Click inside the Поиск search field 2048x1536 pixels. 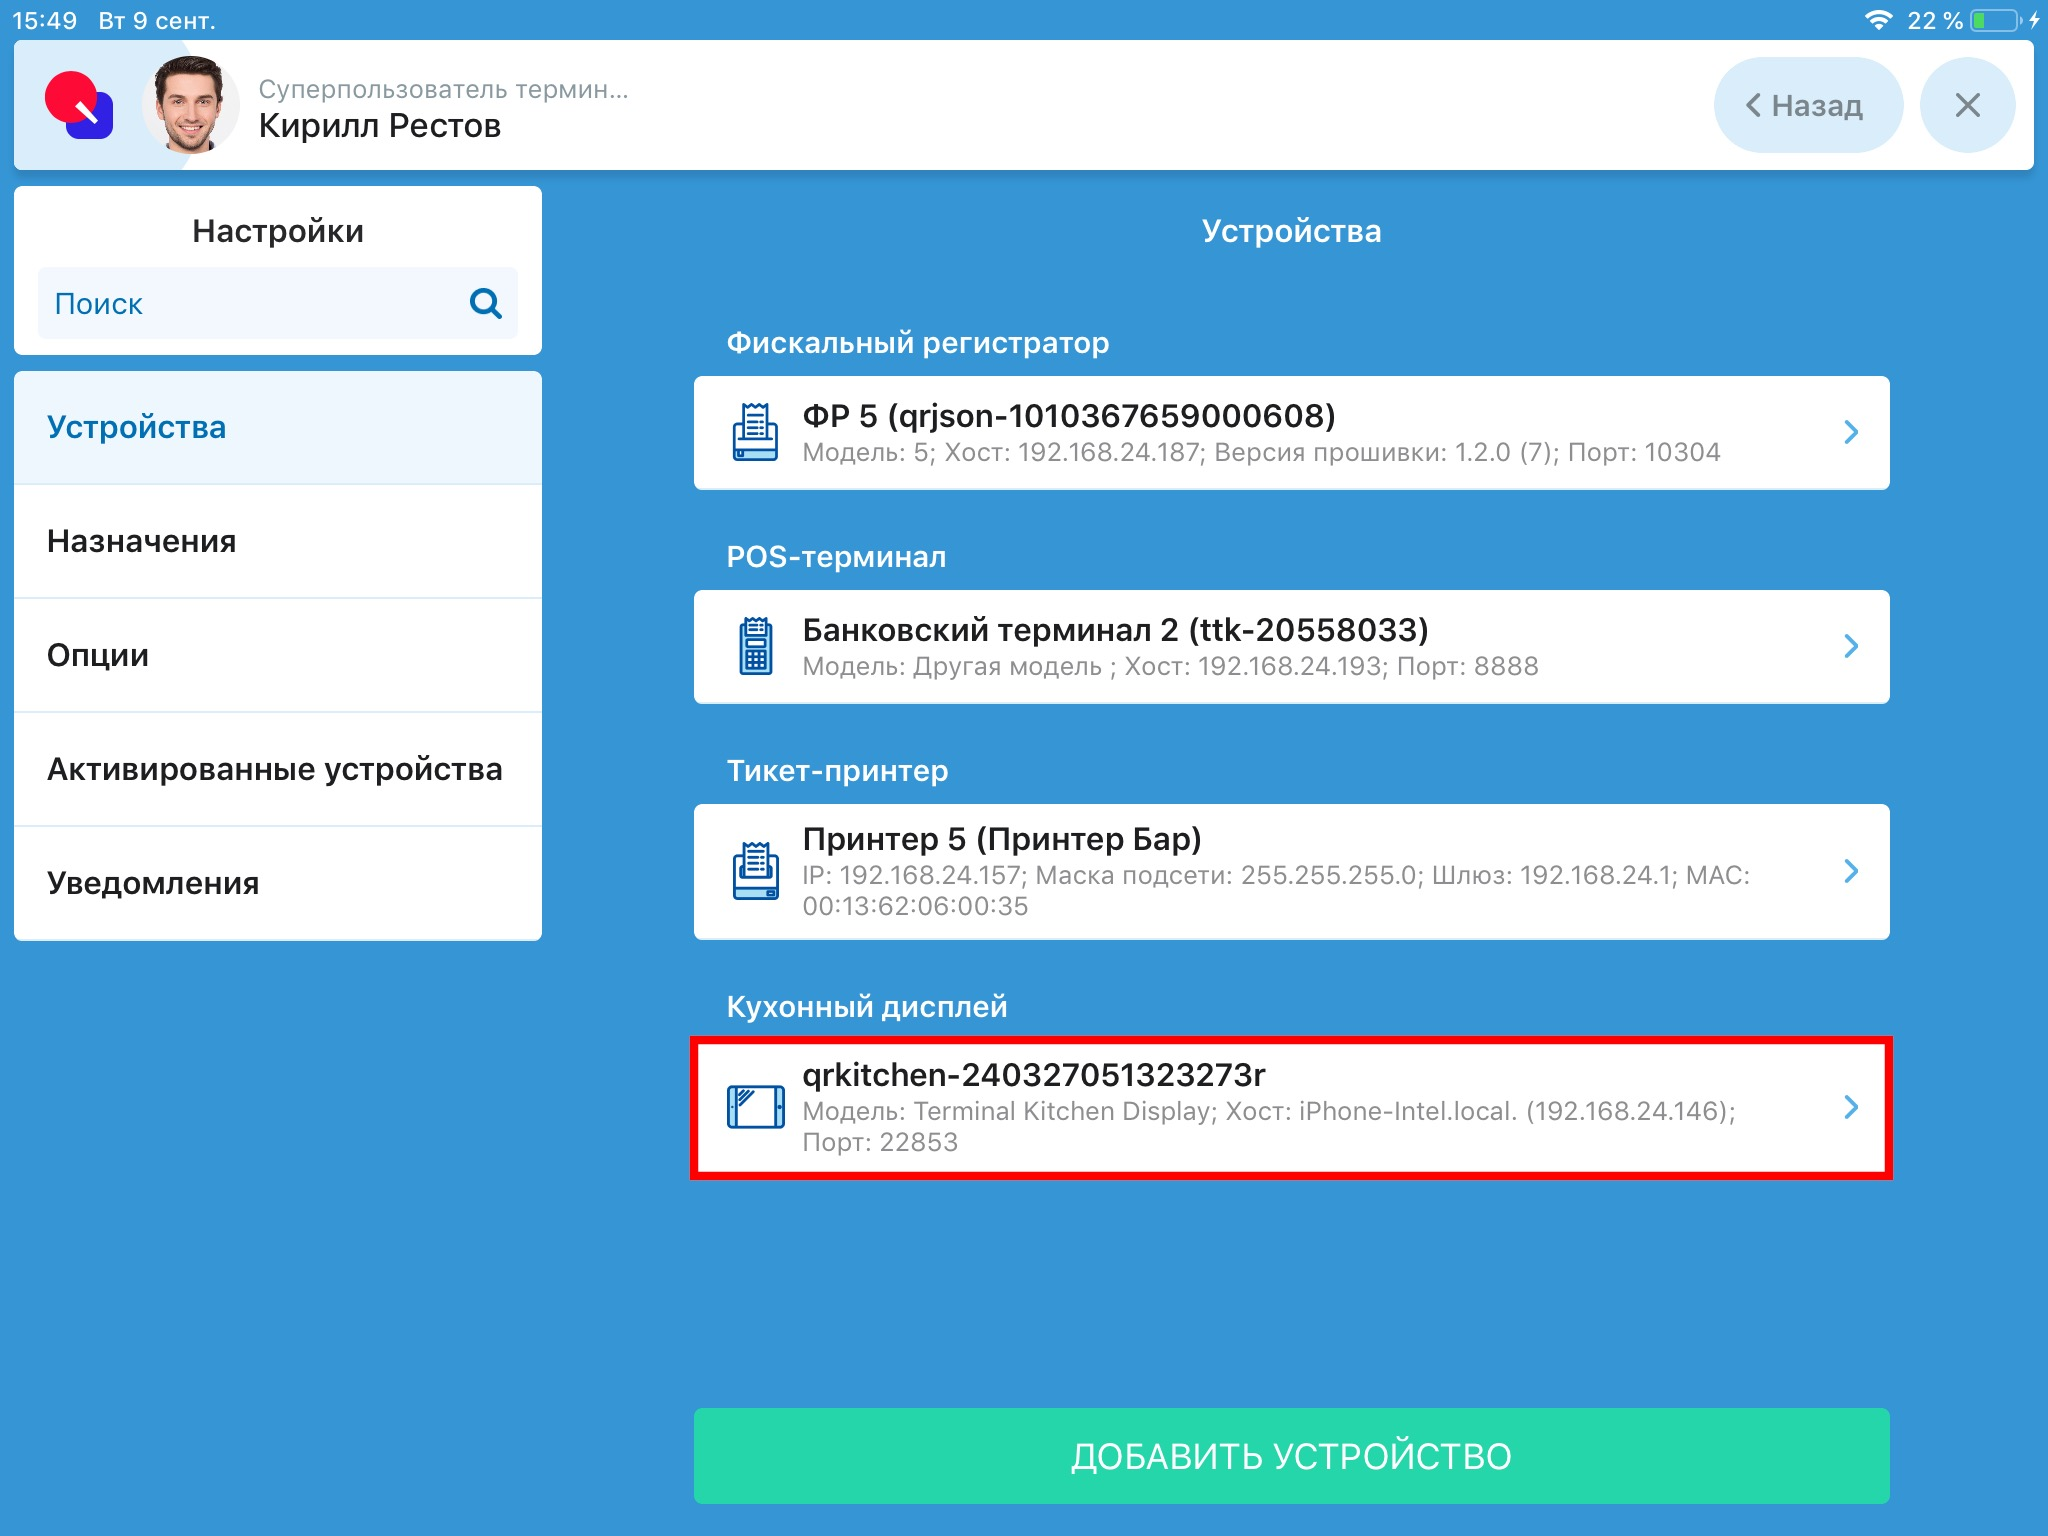(200, 303)
